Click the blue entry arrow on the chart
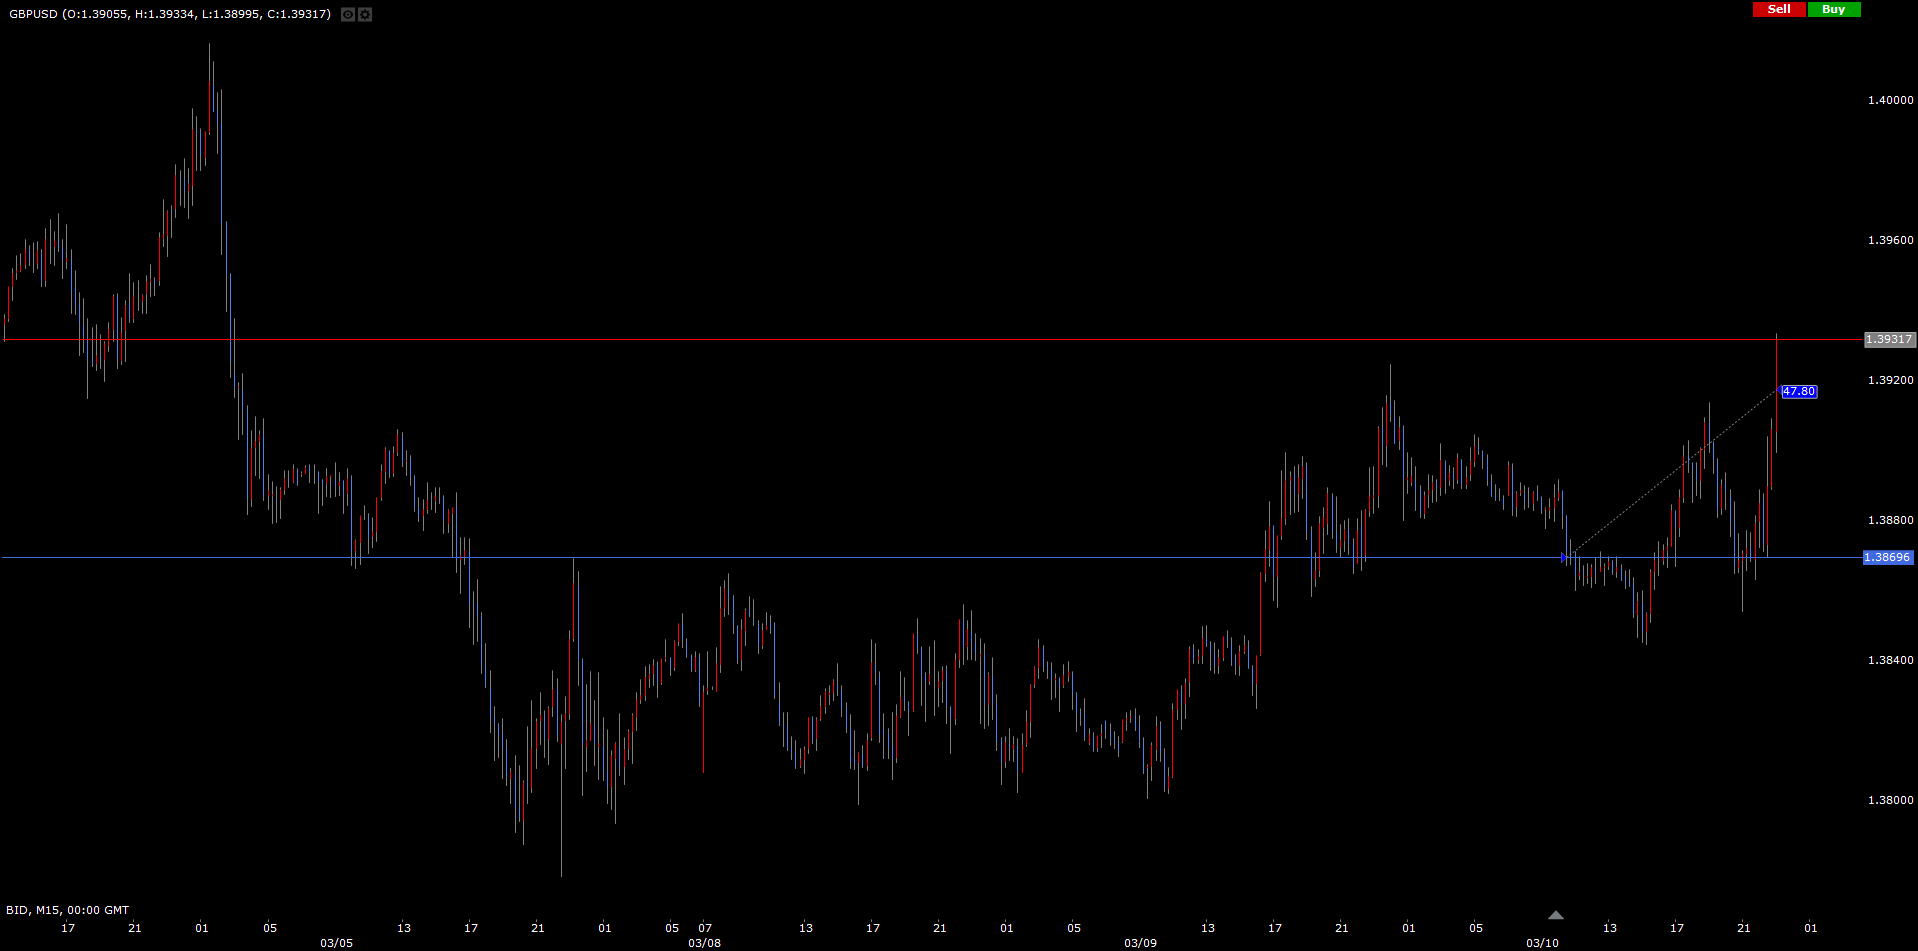 coord(1565,557)
